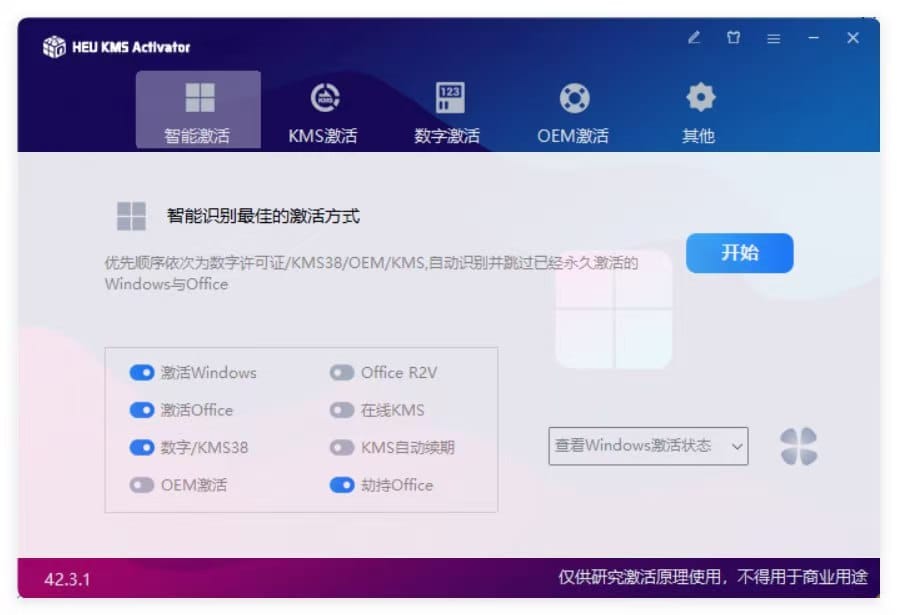Click the gear icon above 其他
This screenshot has height=615, width=897.
coord(701,97)
